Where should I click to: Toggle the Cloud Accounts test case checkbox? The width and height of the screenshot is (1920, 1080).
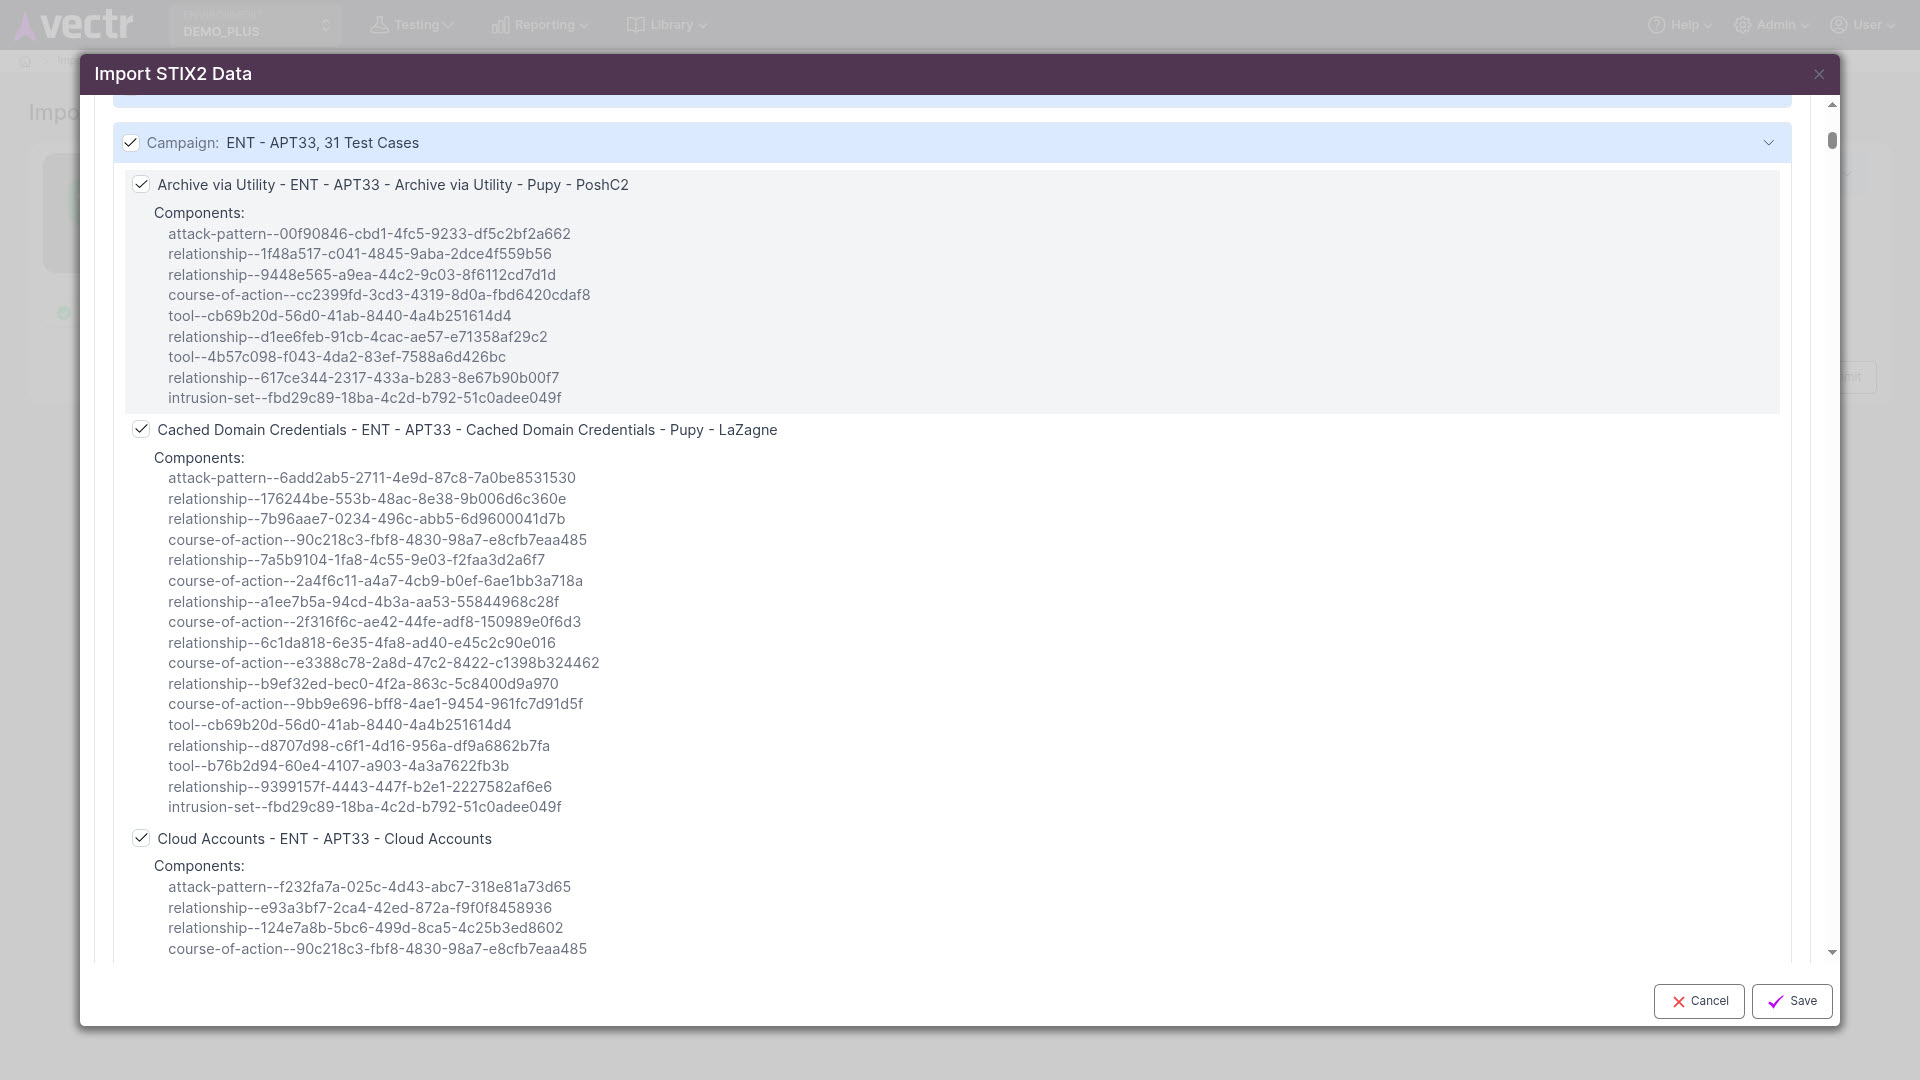coord(141,839)
